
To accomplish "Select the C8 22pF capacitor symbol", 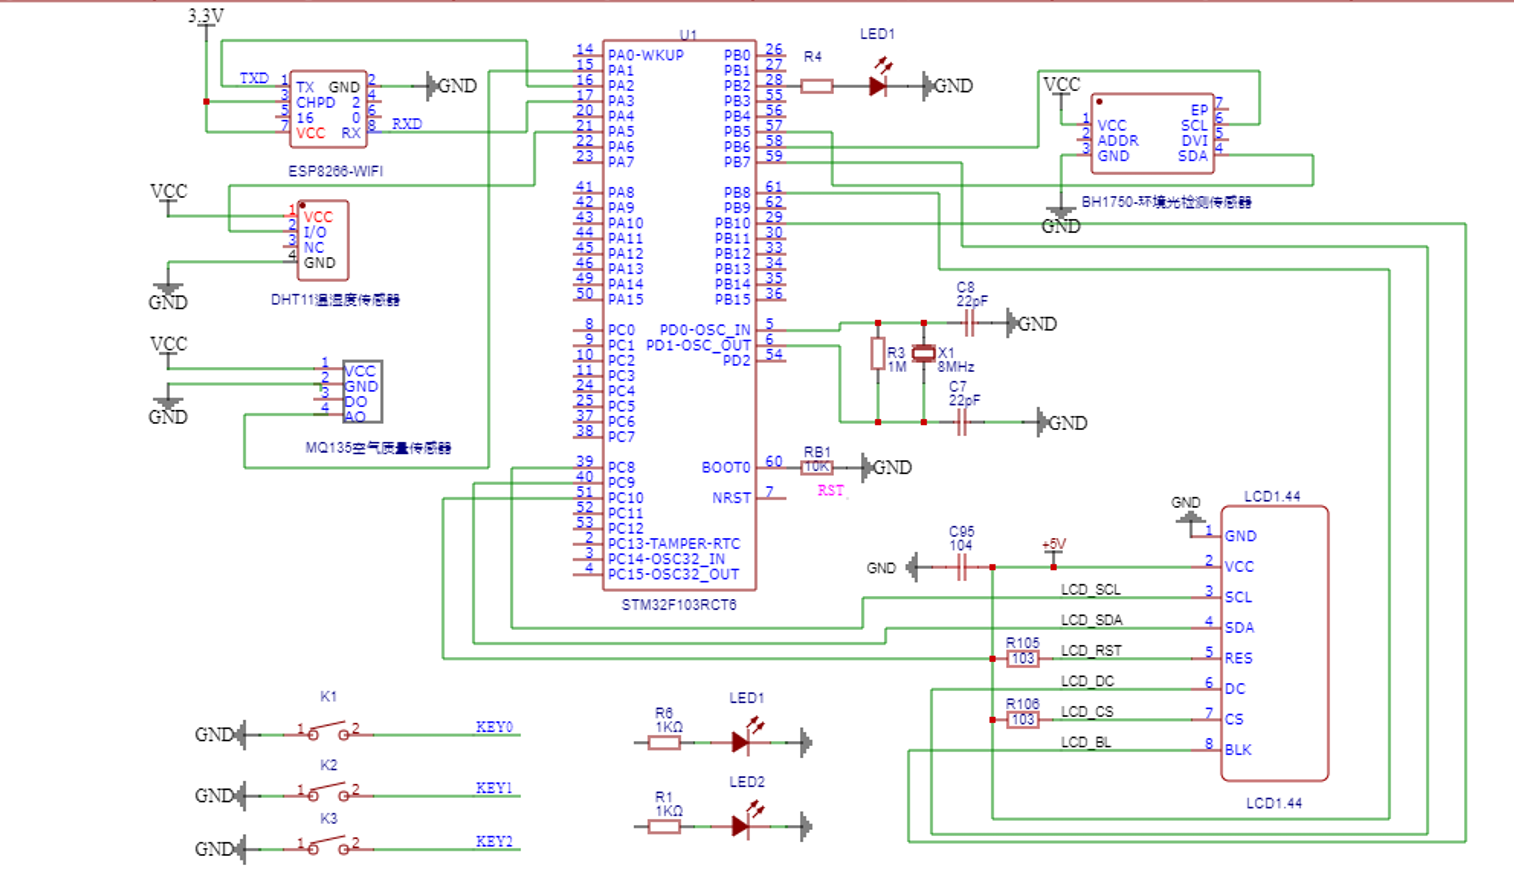I will coord(968,322).
